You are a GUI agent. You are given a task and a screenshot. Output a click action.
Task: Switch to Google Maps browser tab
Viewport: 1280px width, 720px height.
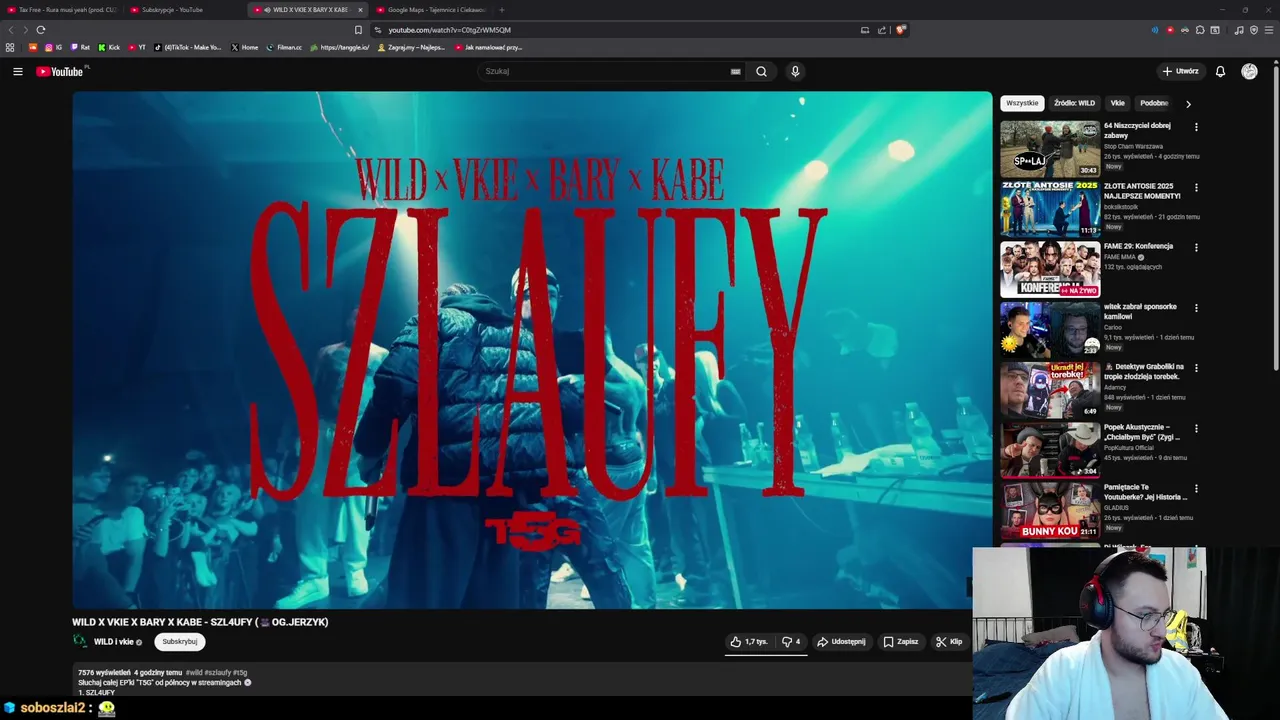(430, 10)
